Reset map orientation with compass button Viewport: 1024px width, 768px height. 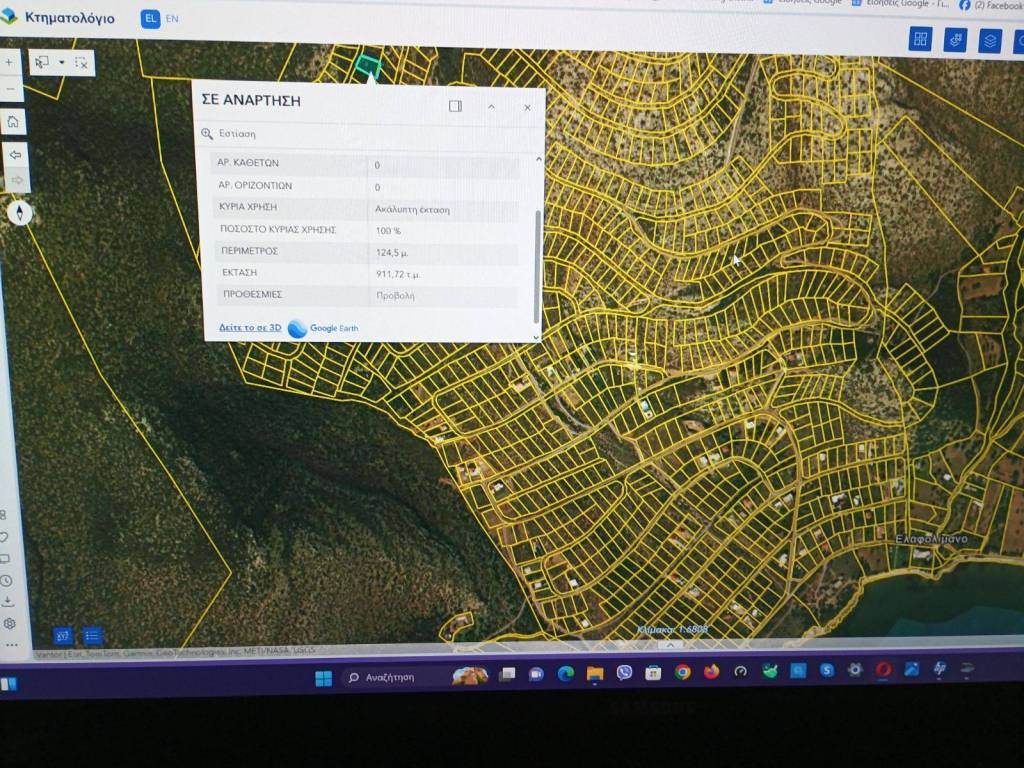(20, 212)
